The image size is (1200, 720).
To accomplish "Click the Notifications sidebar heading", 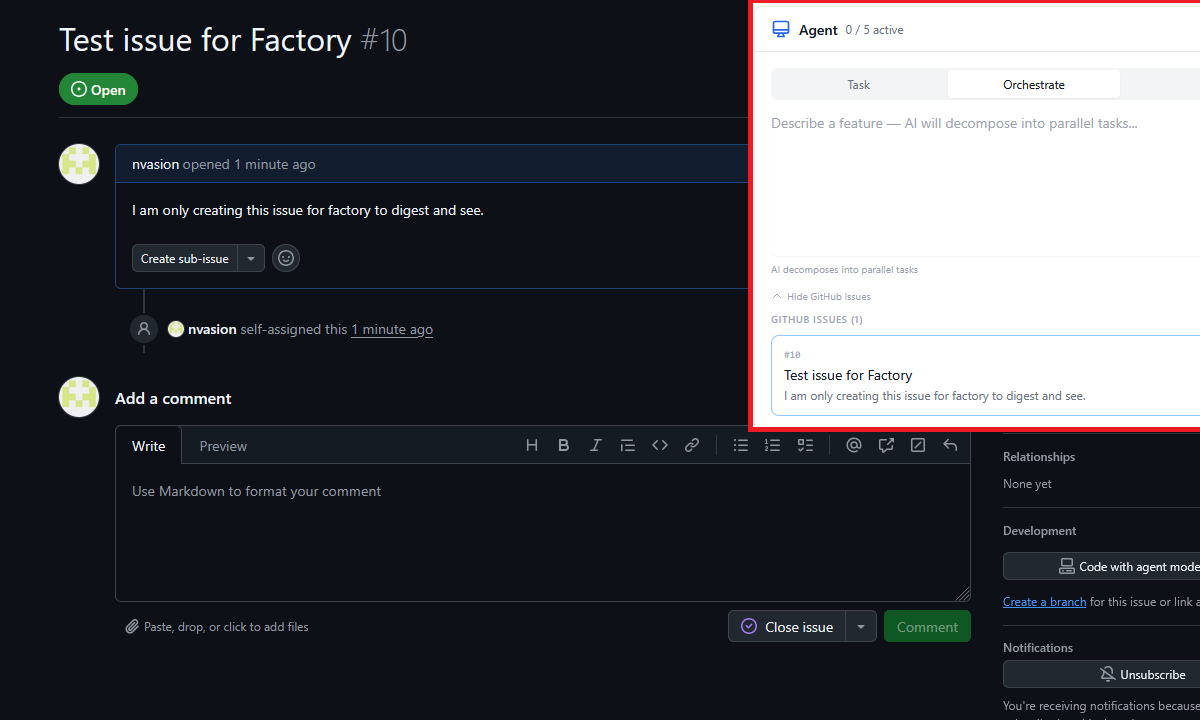I will coord(1038,647).
